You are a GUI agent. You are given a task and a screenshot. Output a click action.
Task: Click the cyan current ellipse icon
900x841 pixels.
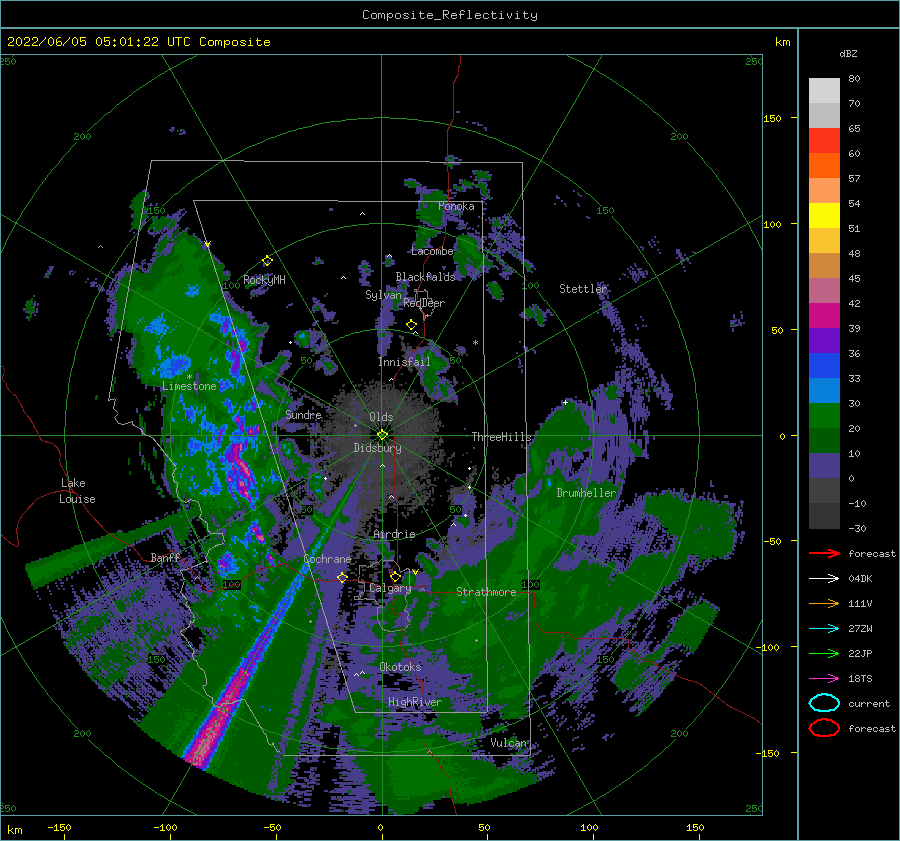coord(824,703)
